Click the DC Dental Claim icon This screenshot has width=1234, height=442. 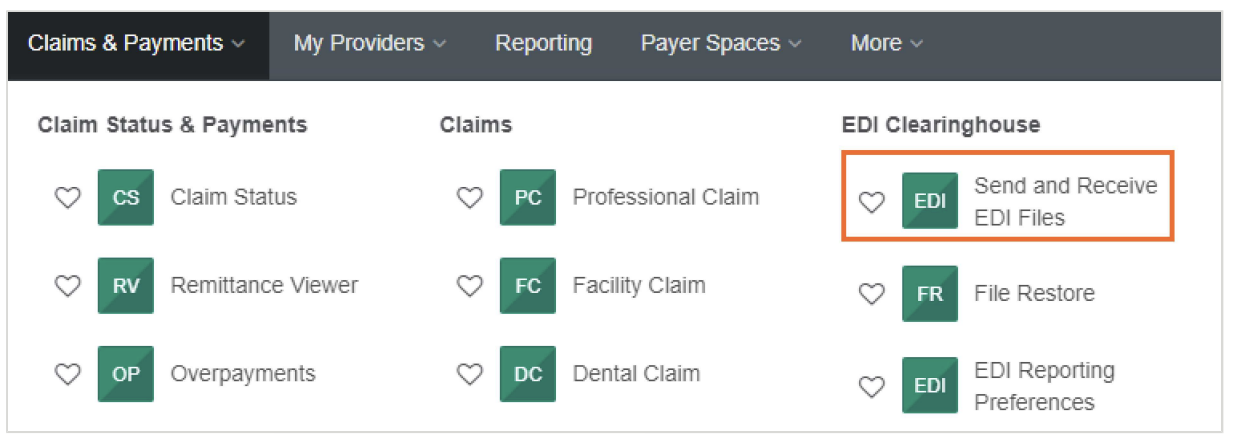point(527,374)
